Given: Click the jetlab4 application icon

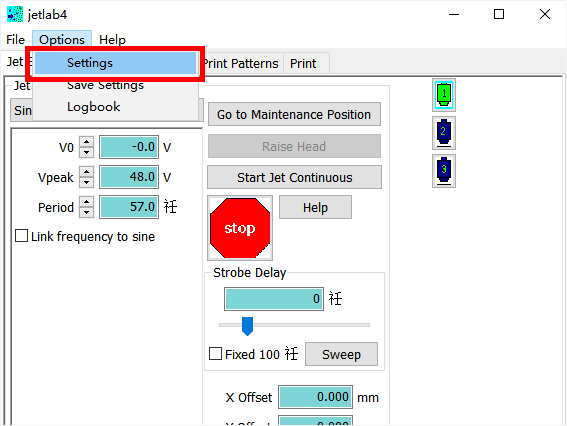Looking at the screenshot, I should (x=15, y=14).
